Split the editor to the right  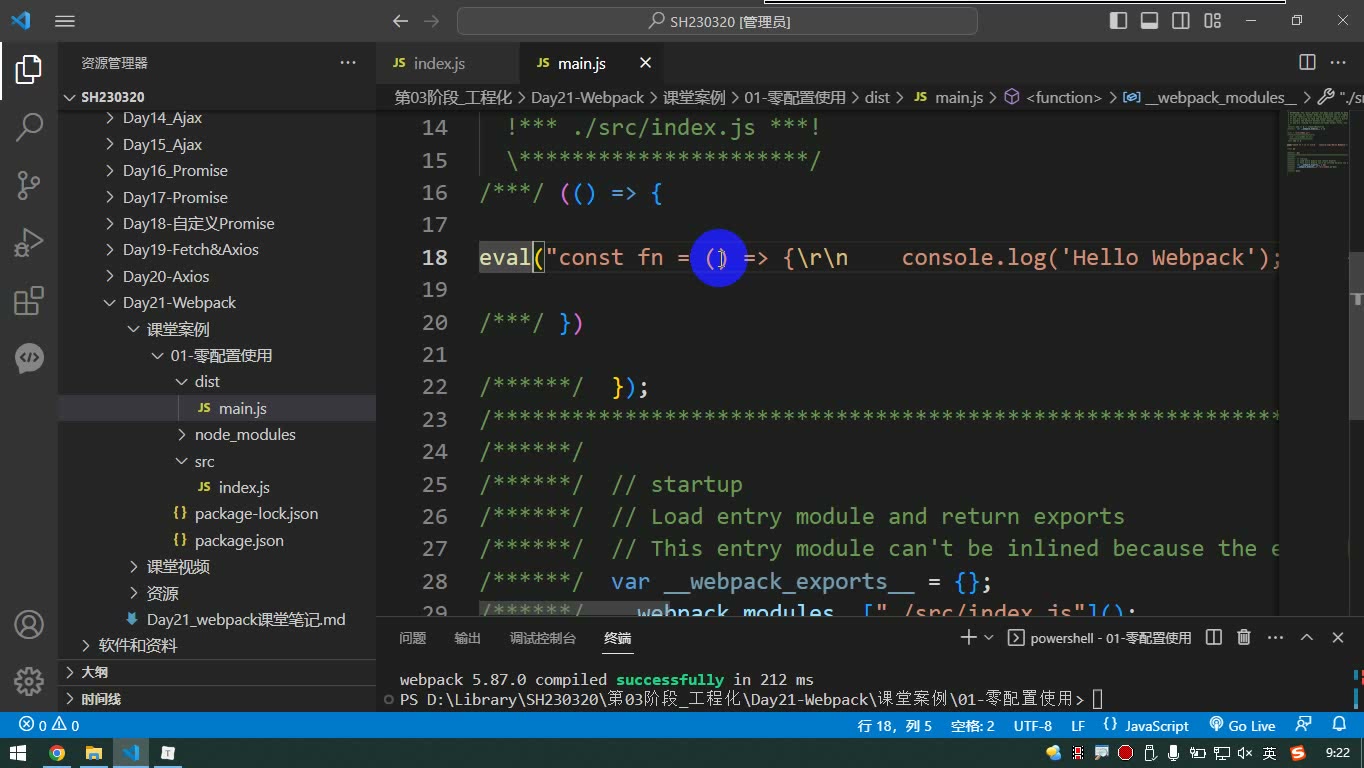[1307, 62]
